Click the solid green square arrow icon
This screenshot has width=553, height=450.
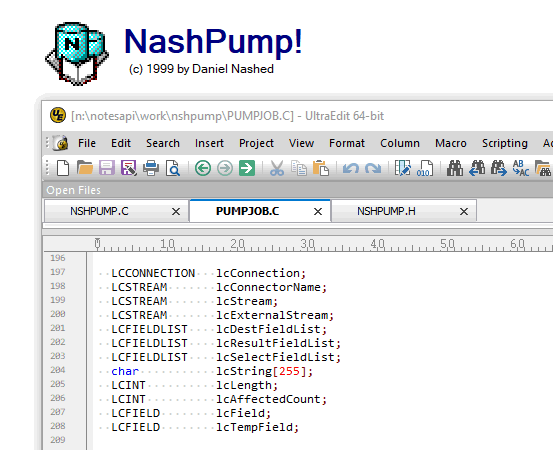click(247, 168)
